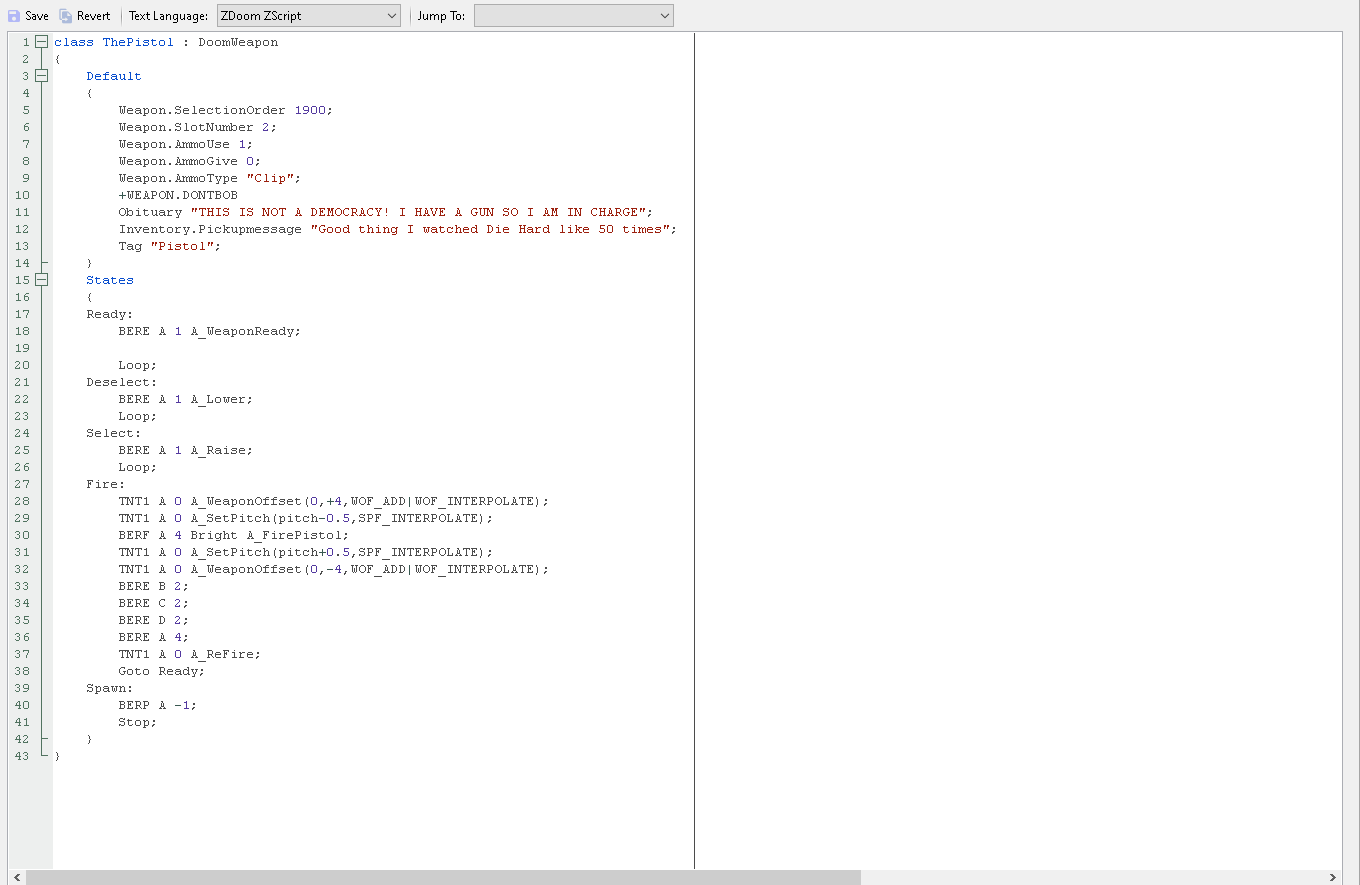Click the 'Text Language:' label
The height and width of the screenshot is (885, 1360).
pyautogui.click(x=168, y=16)
